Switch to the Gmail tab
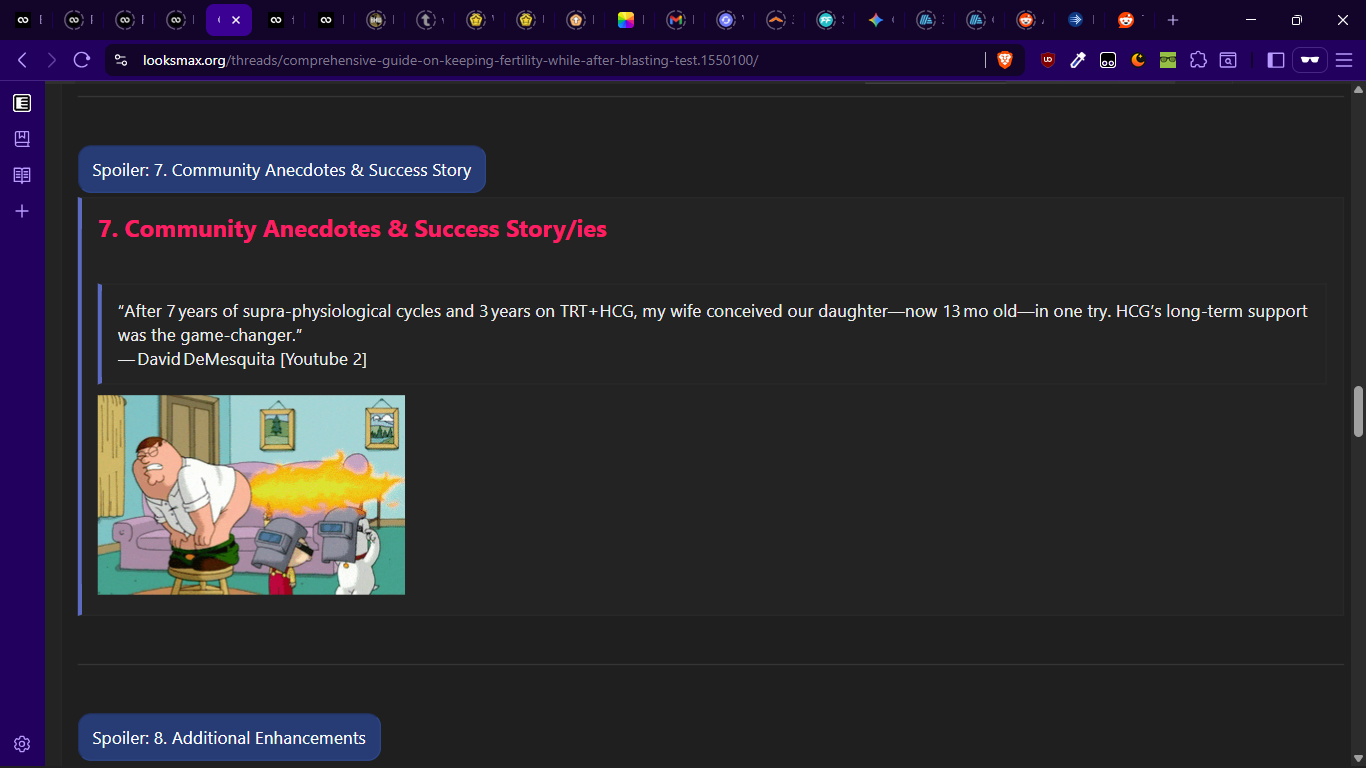This screenshot has width=1366, height=768. [x=676, y=20]
